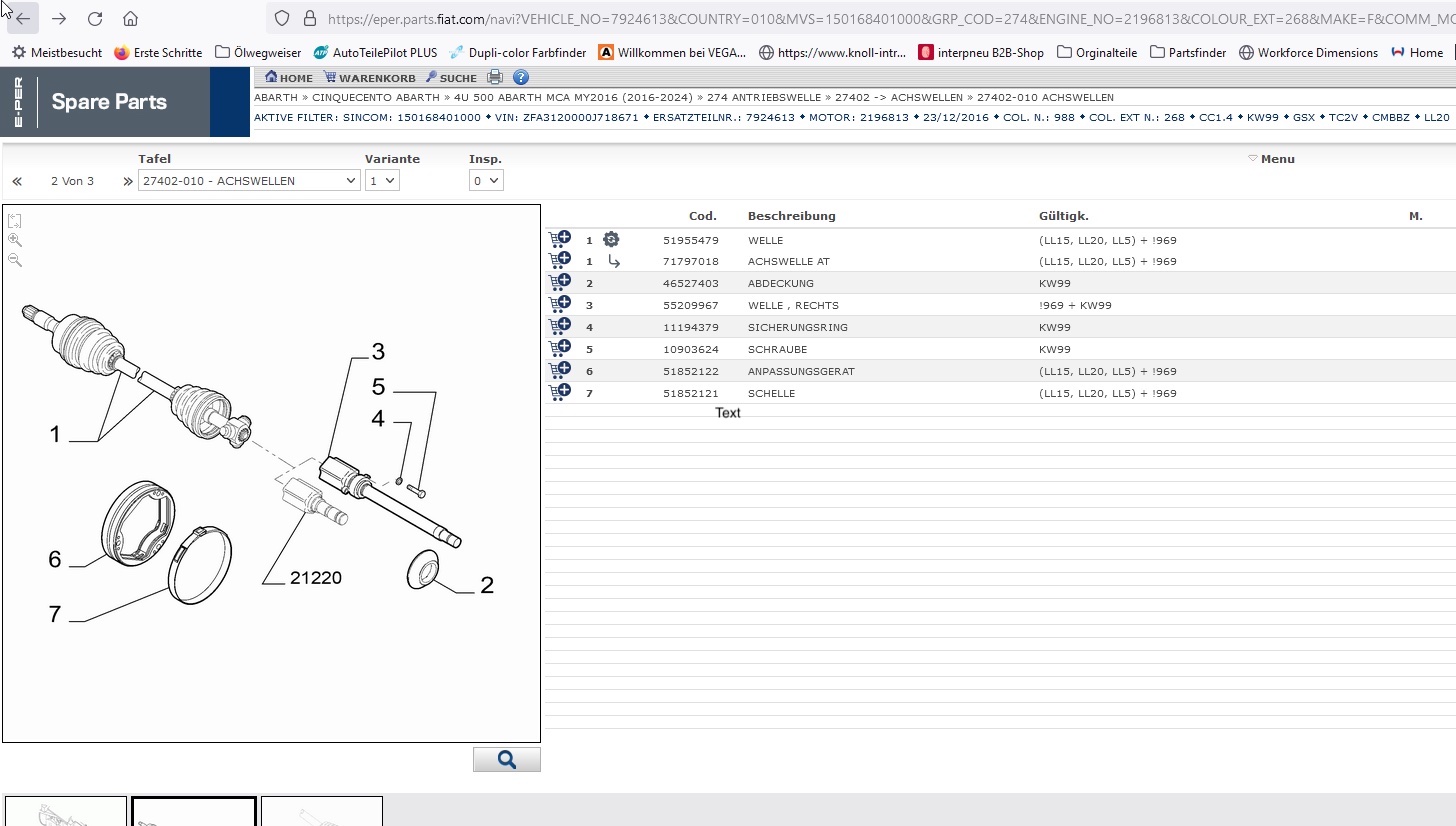The image size is (1456, 826).
Task: Zoom out of the parts diagram
Action: (x=15, y=260)
